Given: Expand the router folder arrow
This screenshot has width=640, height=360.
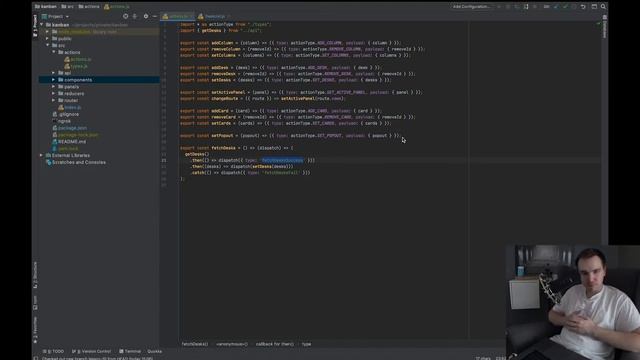Looking at the screenshot, I should (x=53, y=100).
